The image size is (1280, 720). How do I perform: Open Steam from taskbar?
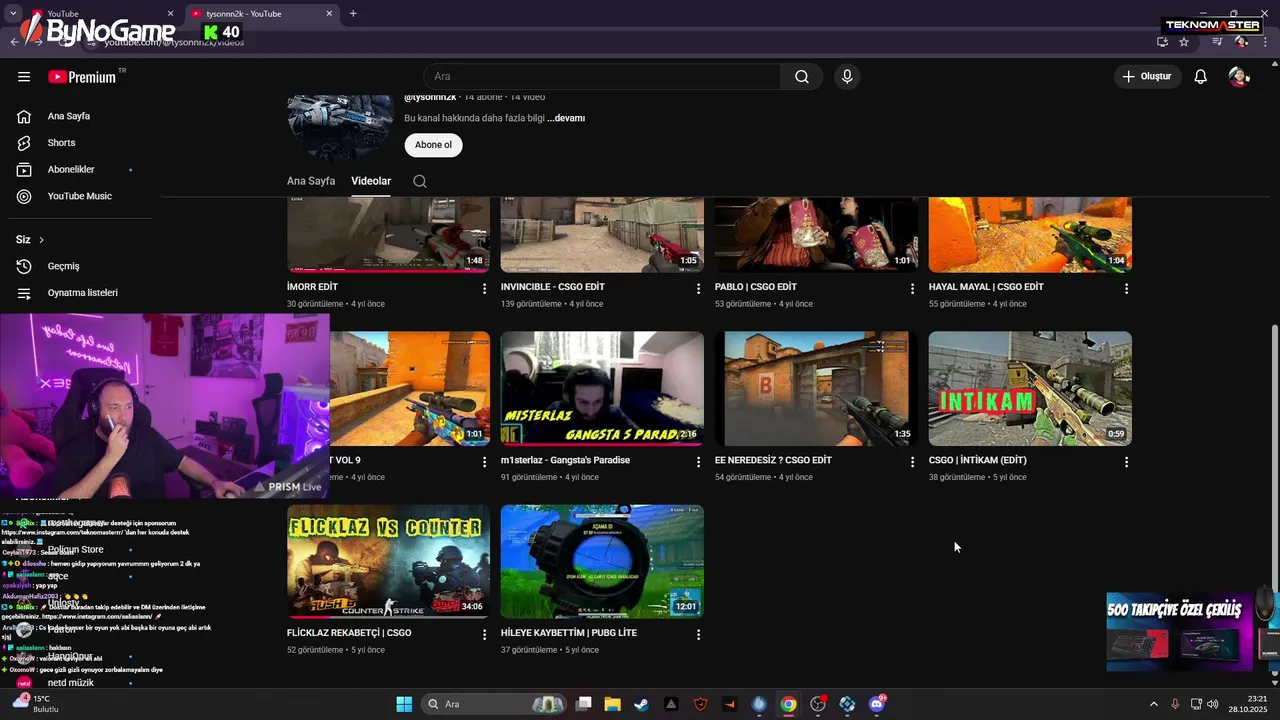(x=641, y=704)
